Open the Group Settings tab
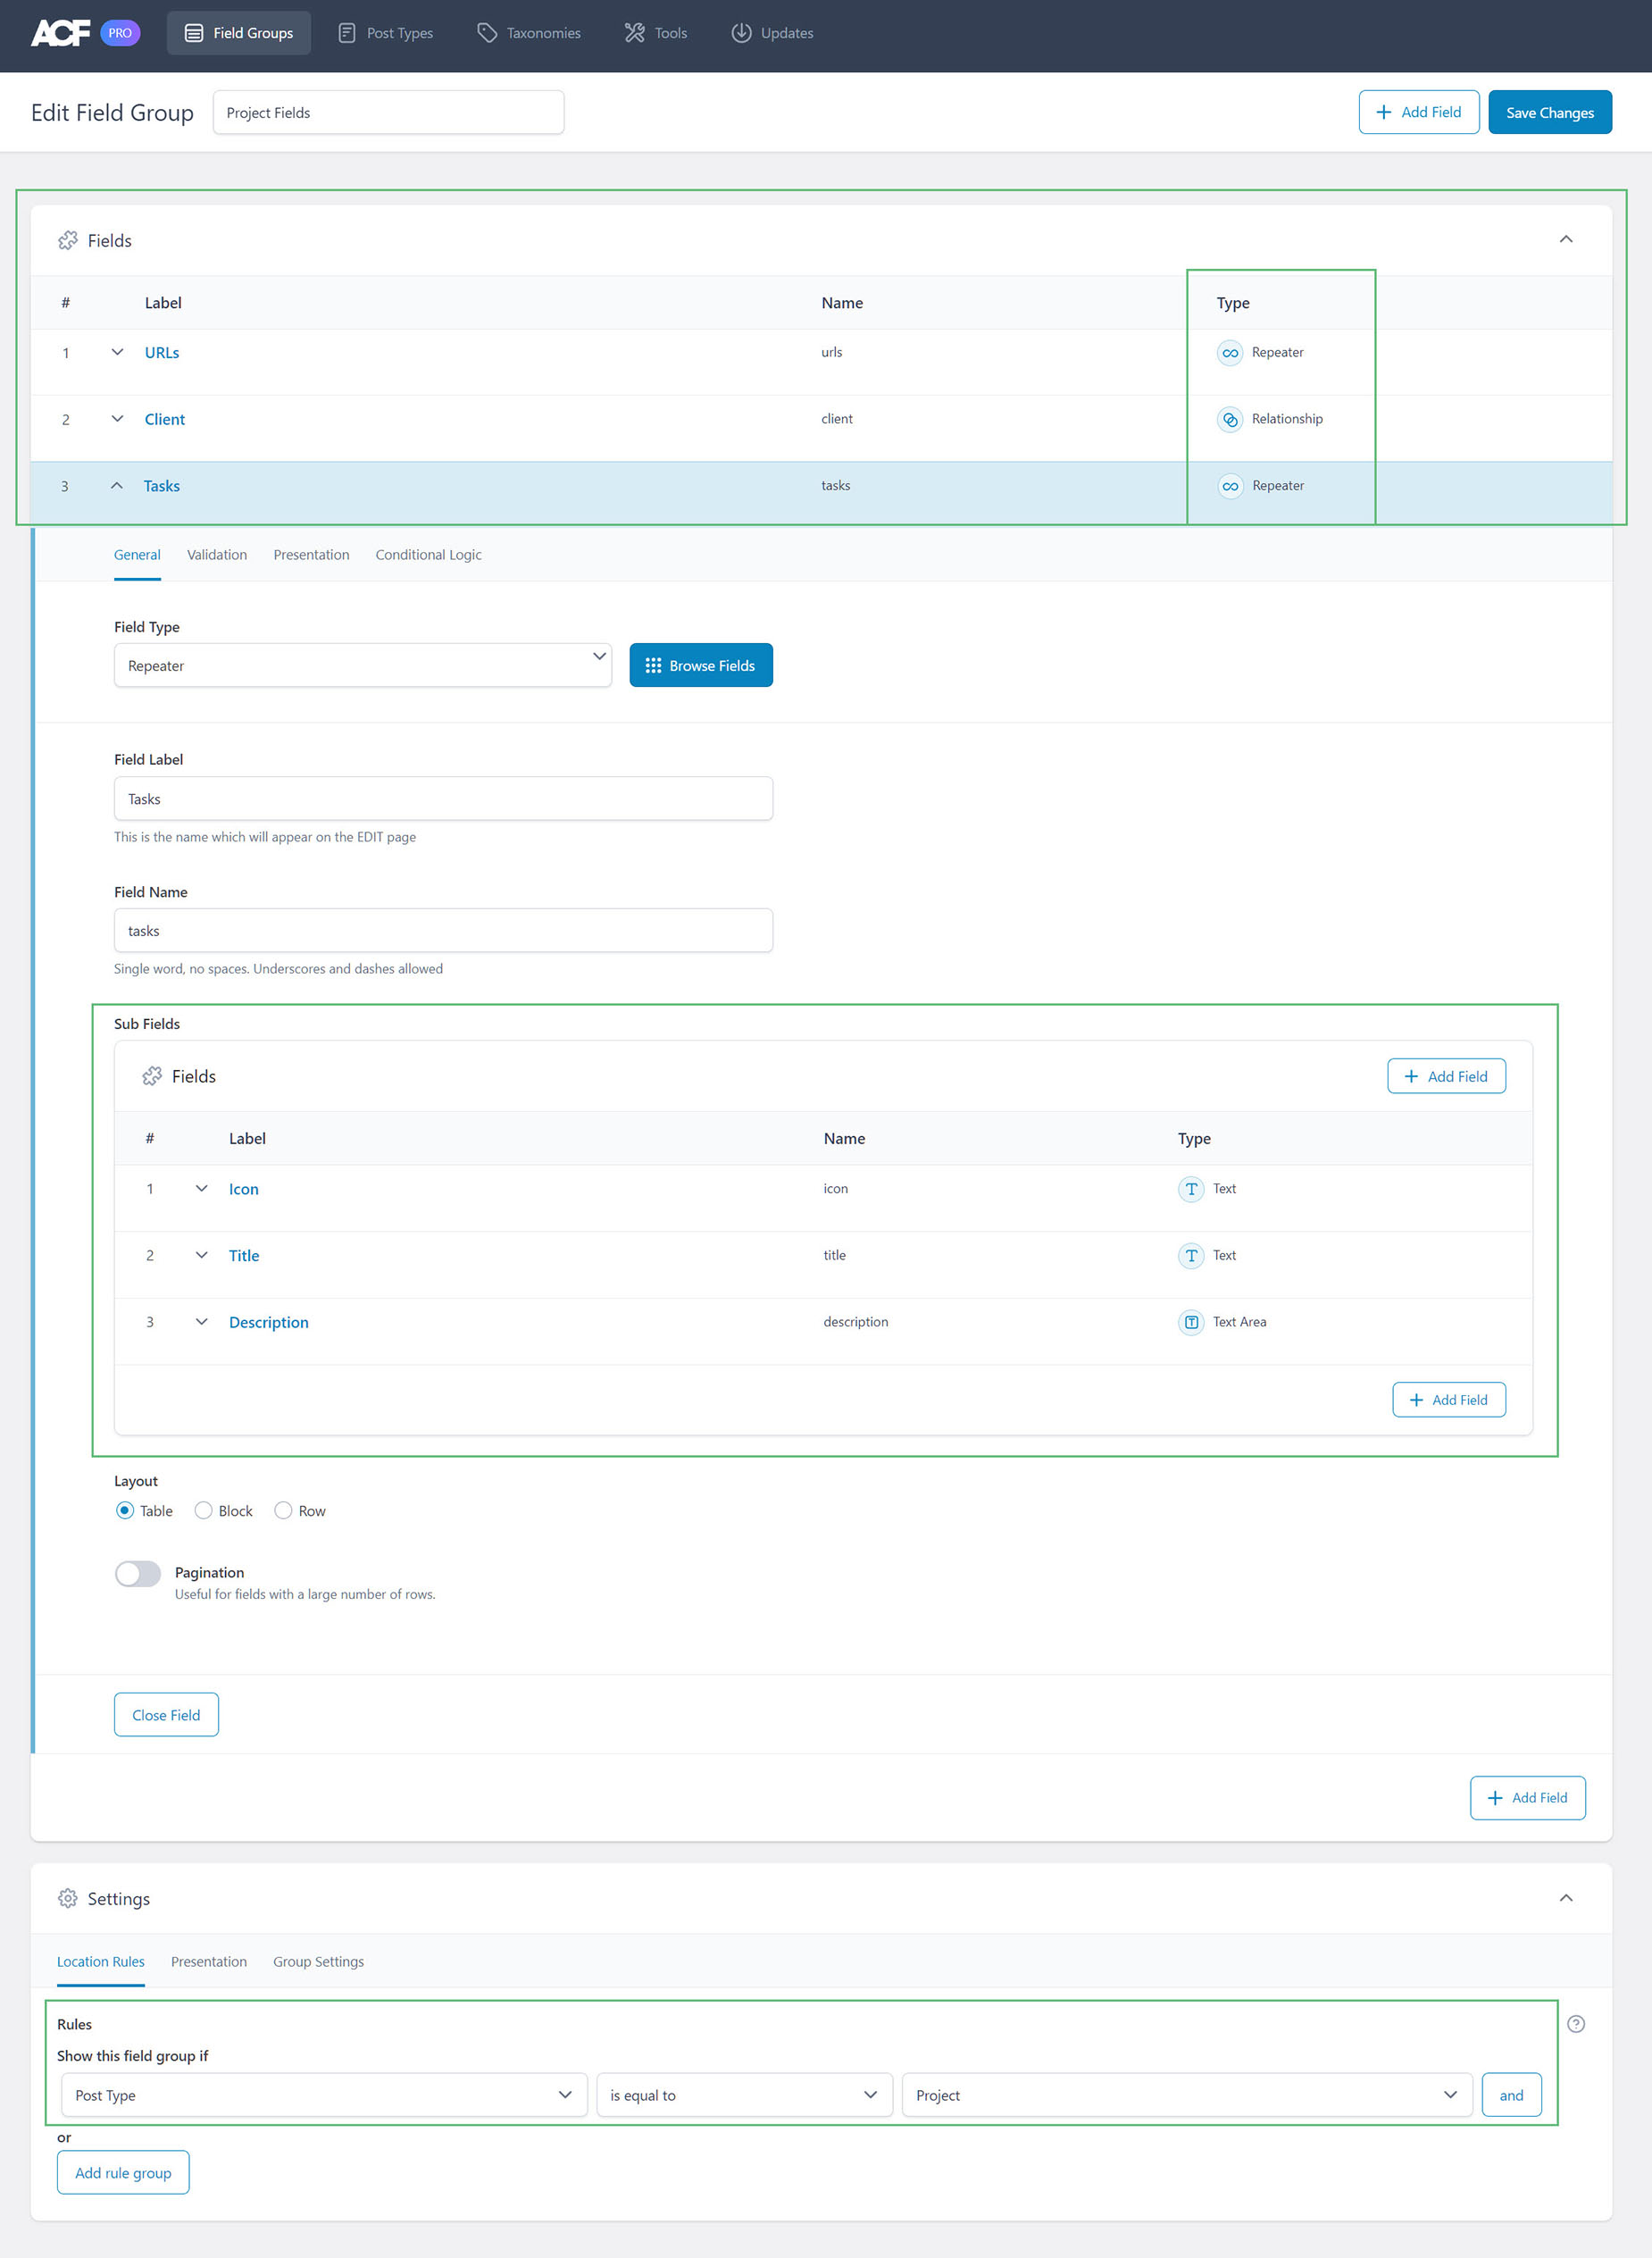 point(318,1961)
